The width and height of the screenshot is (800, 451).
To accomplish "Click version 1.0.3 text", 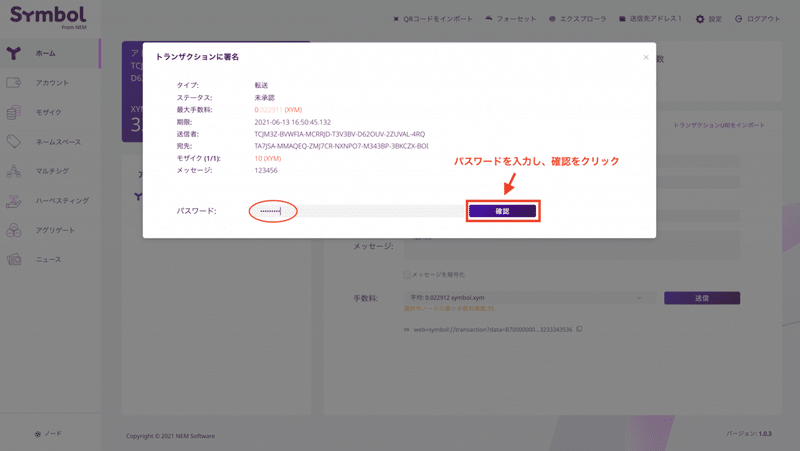I will (x=765, y=434).
